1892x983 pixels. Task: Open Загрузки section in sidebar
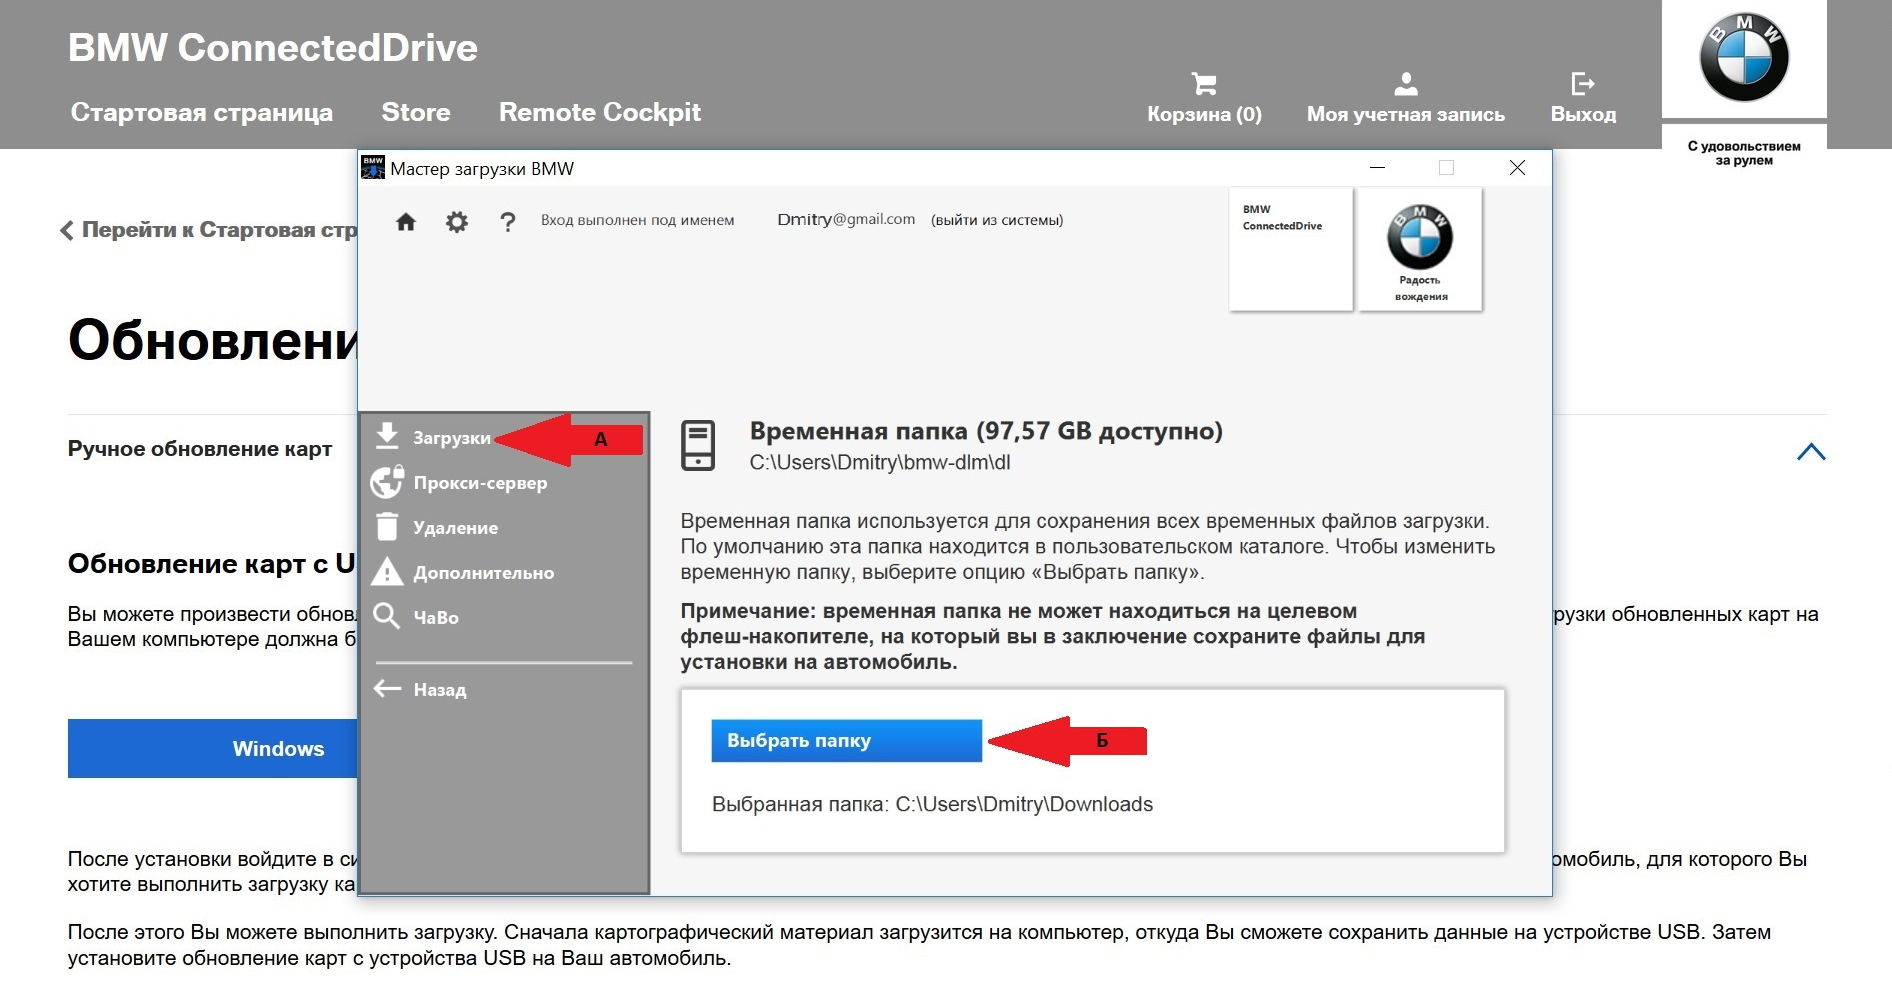coord(452,438)
